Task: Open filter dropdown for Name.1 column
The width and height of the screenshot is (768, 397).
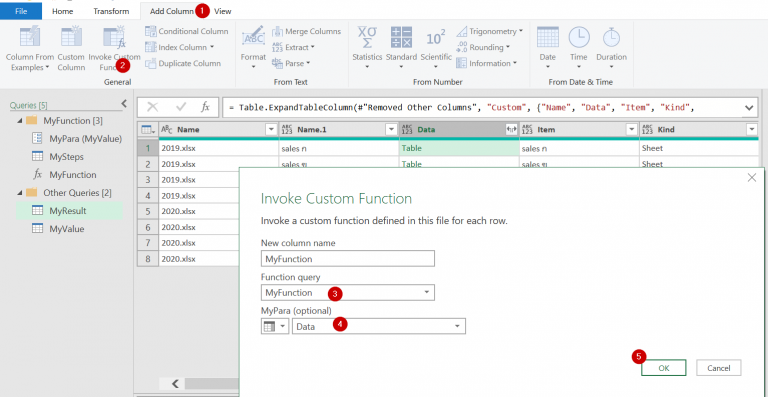Action: tap(391, 130)
